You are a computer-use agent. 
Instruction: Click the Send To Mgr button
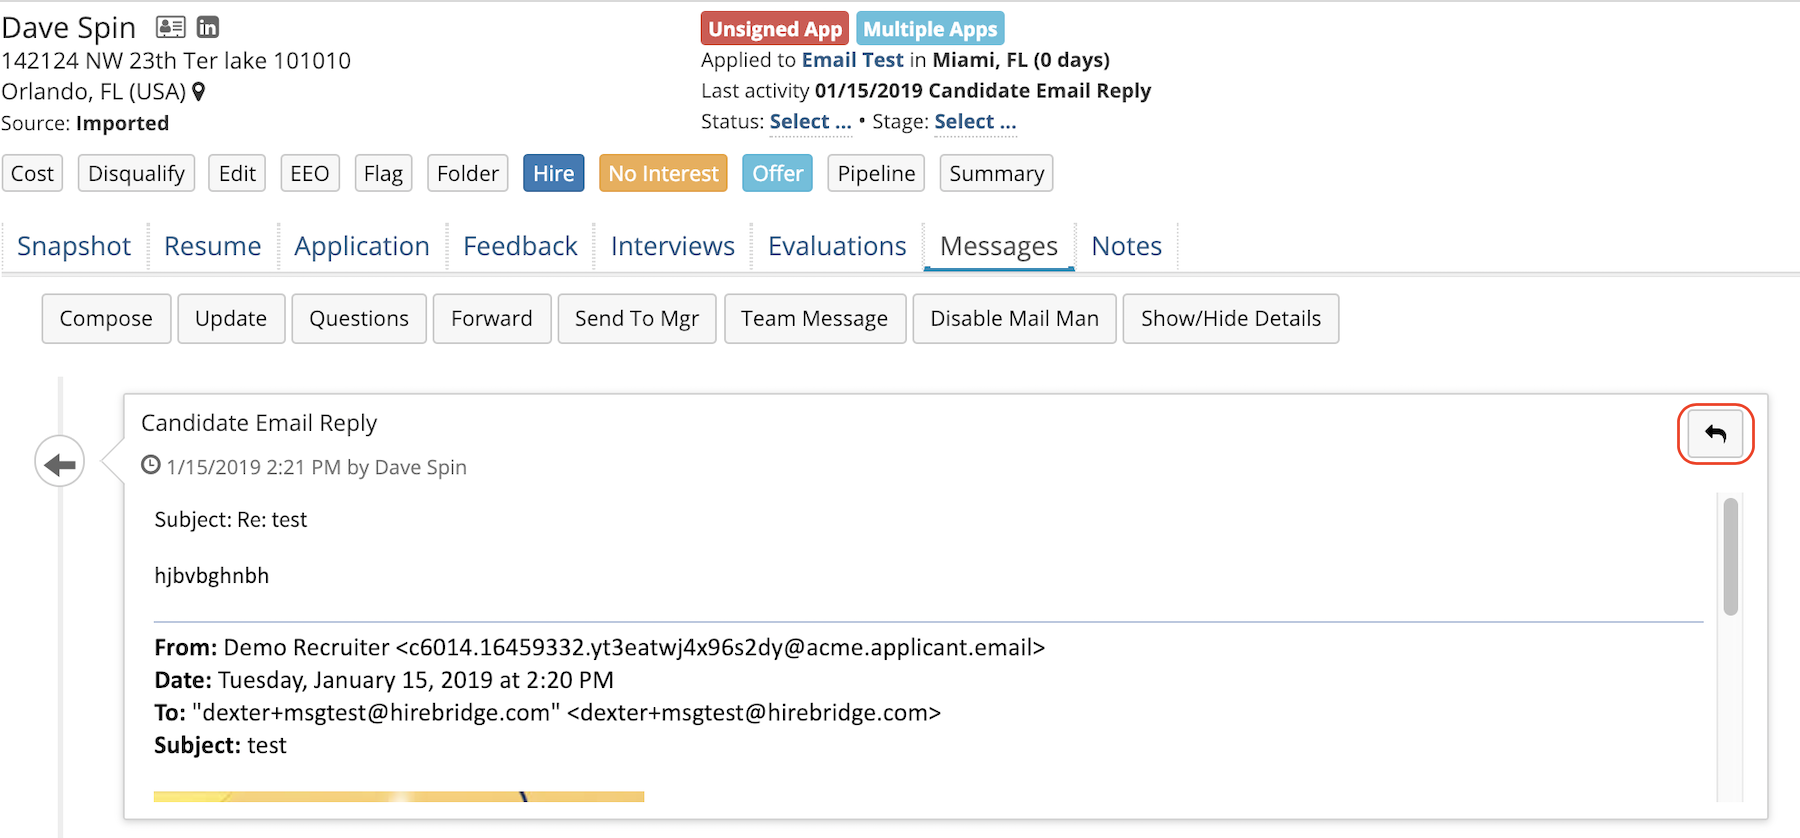pos(636,318)
